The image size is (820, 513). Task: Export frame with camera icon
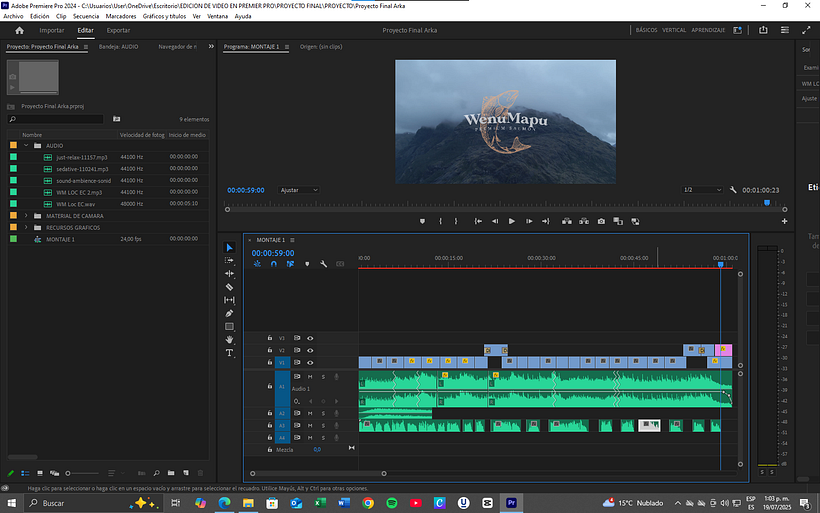601,221
